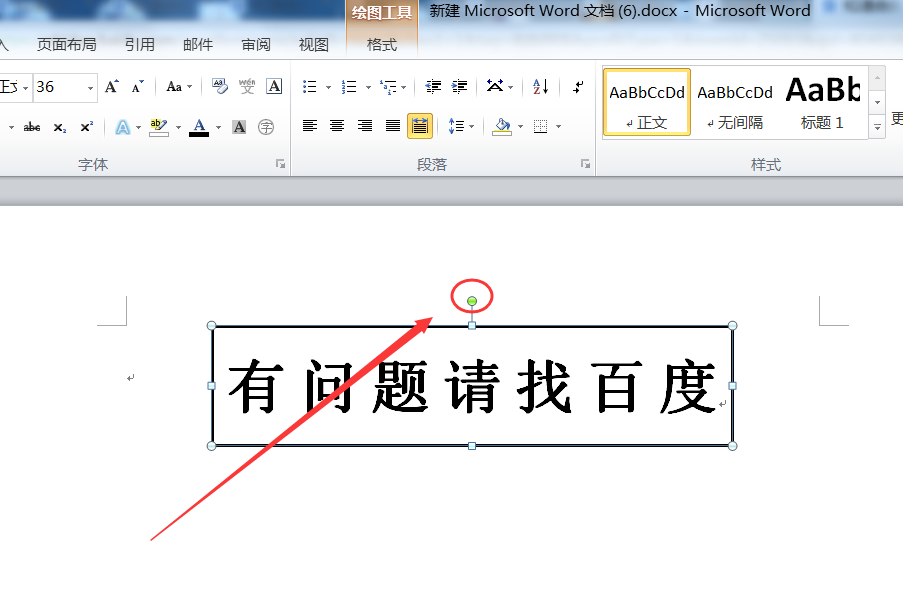Click the Multilevel List icon
Image resolution: width=903 pixels, height=601 pixels.
pyautogui.click(x=388, y=87)
